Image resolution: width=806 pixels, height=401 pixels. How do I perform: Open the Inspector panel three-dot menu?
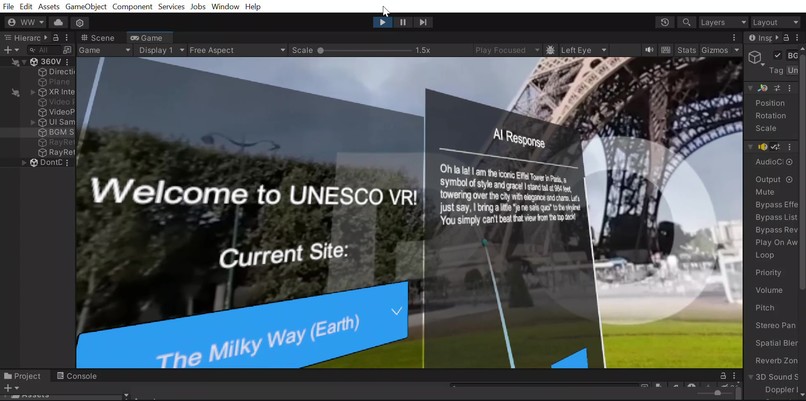[795, 38]
